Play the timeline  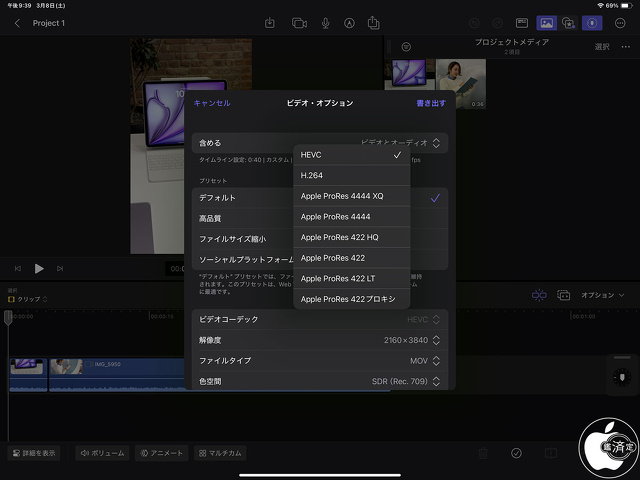39,269
